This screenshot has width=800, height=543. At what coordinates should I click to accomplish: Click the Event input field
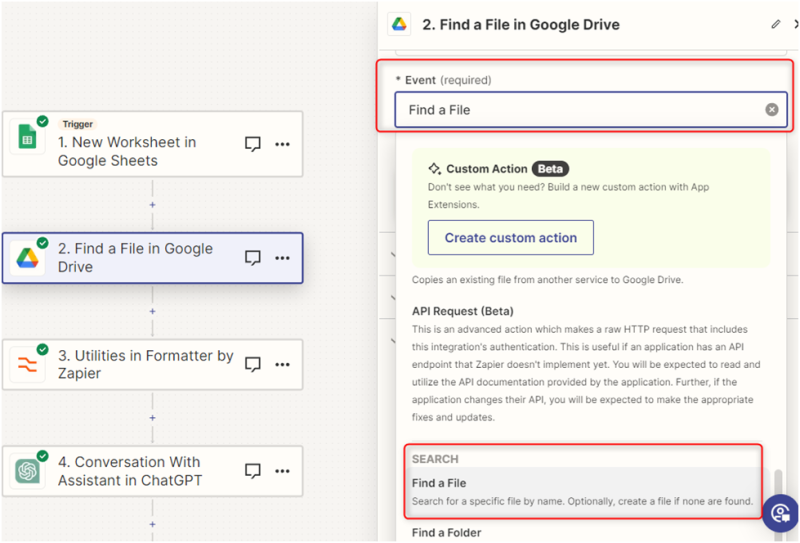coord(575,110)
